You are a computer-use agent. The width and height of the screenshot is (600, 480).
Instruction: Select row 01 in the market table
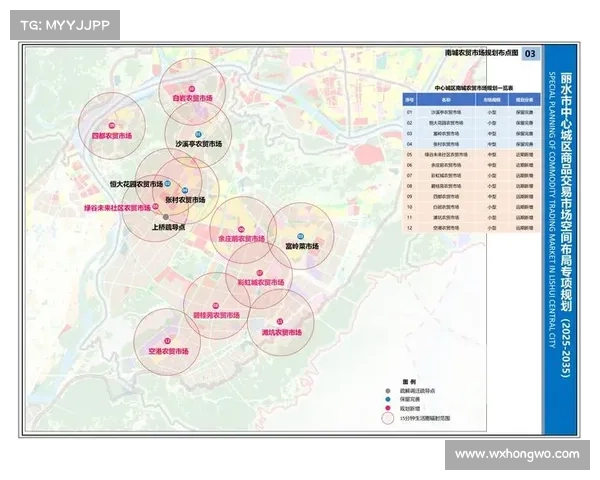470,112
